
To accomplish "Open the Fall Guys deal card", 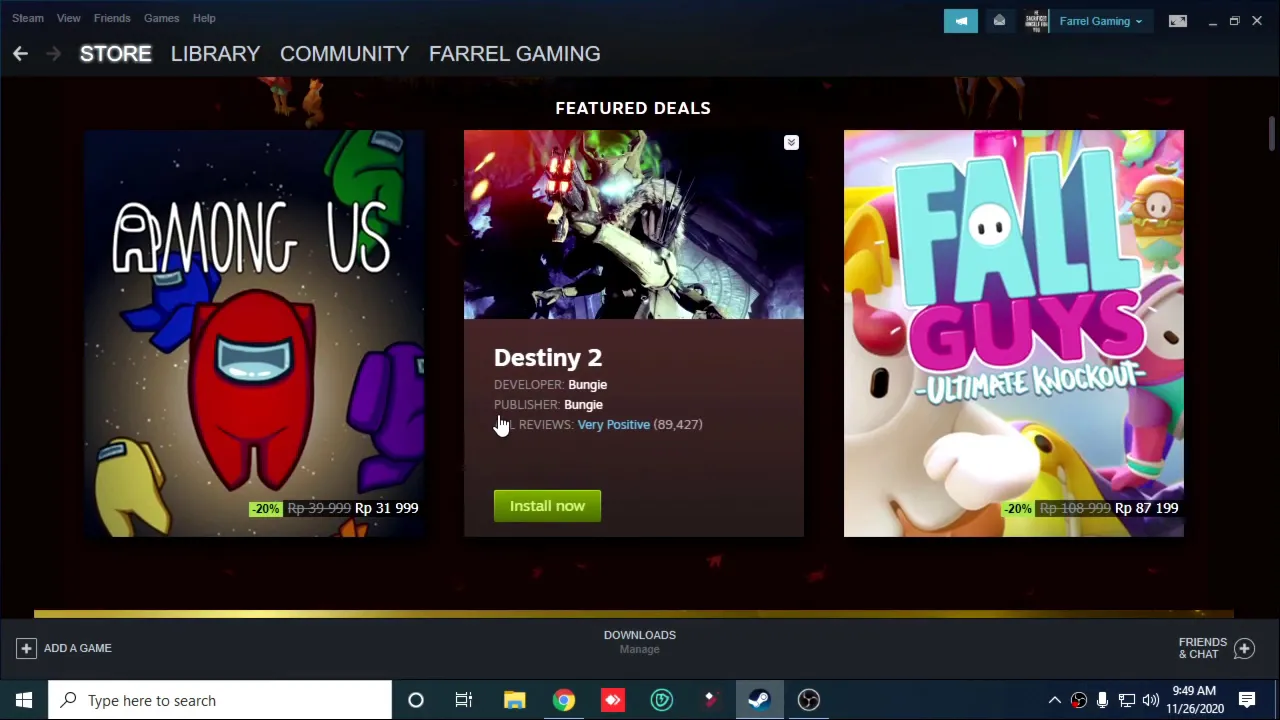I will click(x=1014, y=333).
